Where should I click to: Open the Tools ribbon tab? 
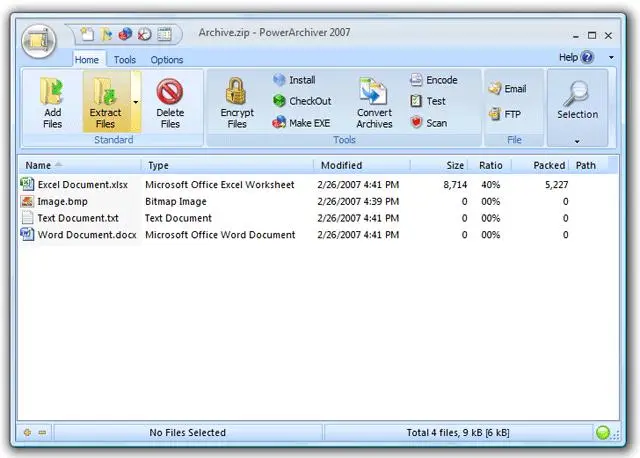coord(124,60)
